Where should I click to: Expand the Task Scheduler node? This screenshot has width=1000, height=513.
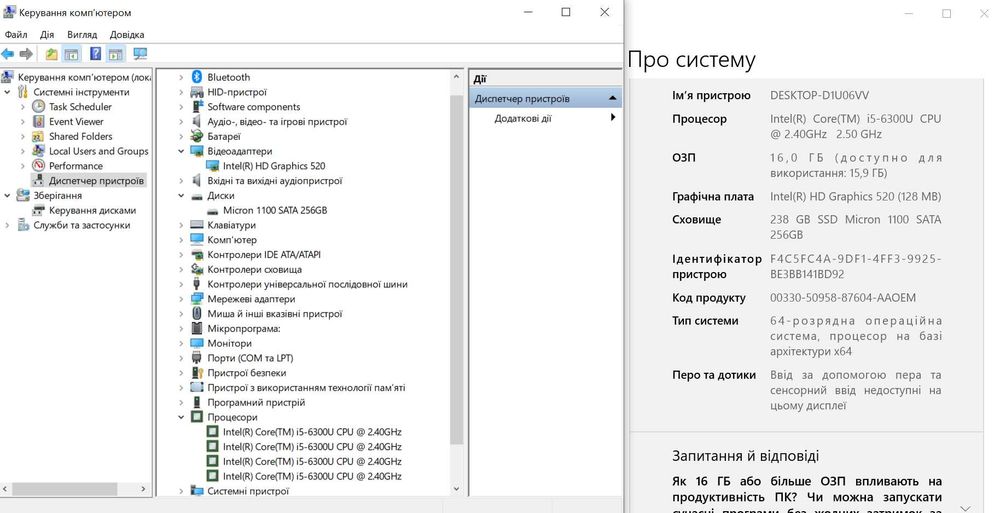tap(23, 107)
